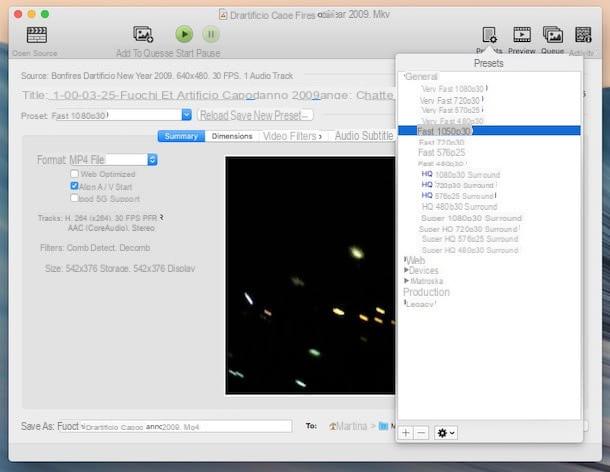Expand the Web presets group
The width and height of the screenshot is (610, 472).
coord(405,259)
